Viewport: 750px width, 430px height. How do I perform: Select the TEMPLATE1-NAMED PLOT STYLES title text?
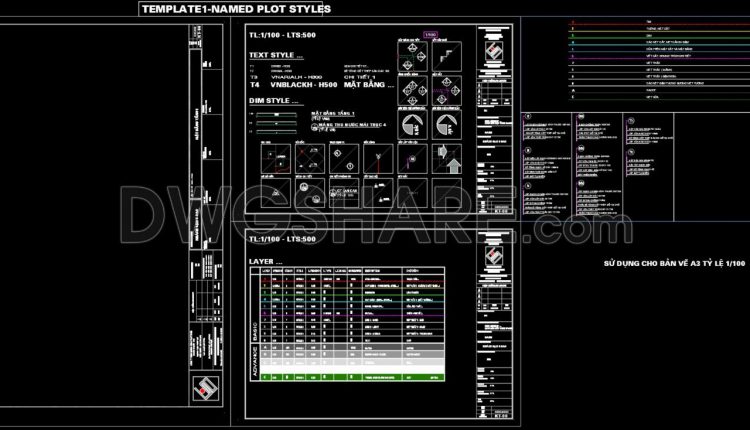(x=236, y=9)
